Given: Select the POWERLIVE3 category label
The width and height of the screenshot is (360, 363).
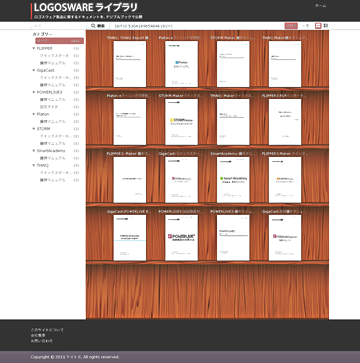Looking at the screenshot, I should click(49, 92).
